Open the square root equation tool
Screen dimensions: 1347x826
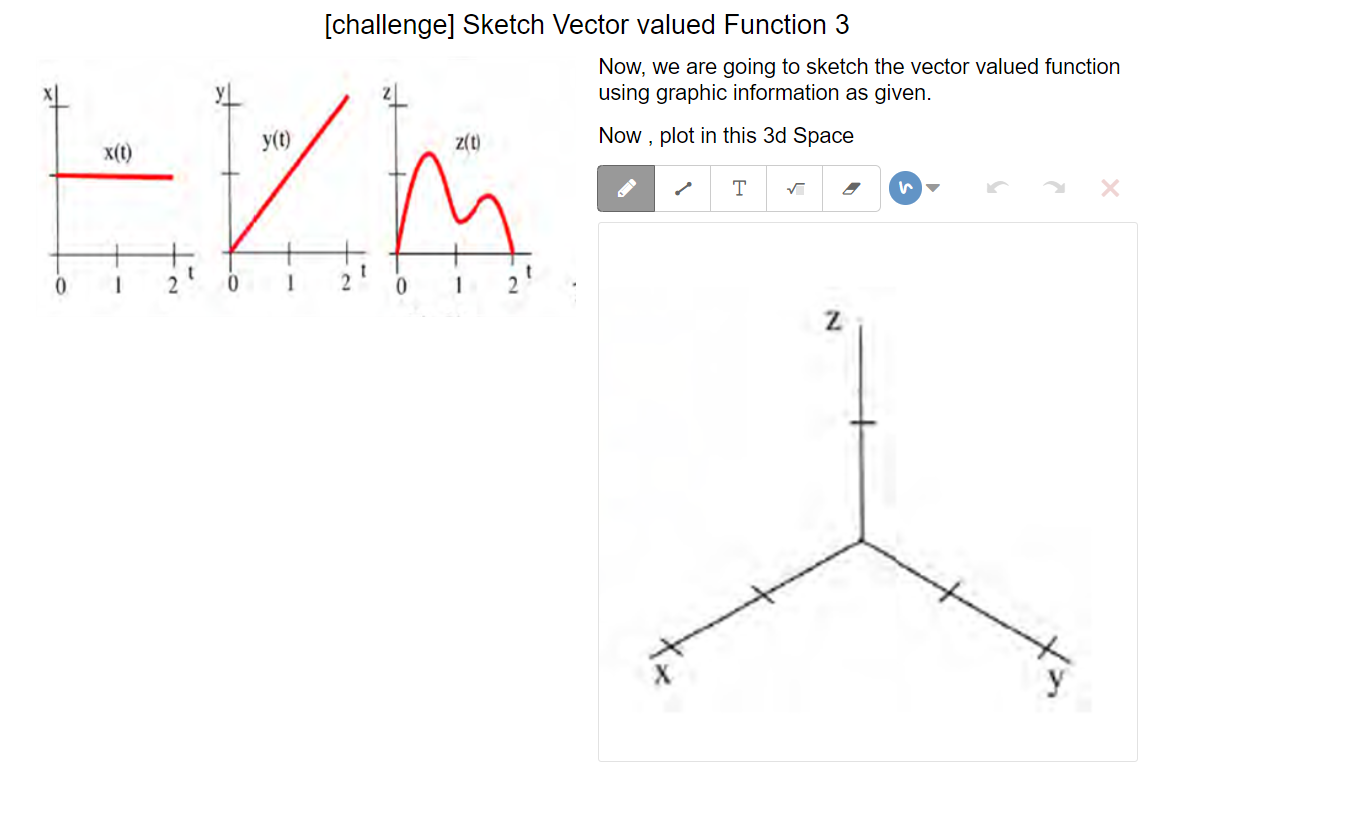point(794,188)
